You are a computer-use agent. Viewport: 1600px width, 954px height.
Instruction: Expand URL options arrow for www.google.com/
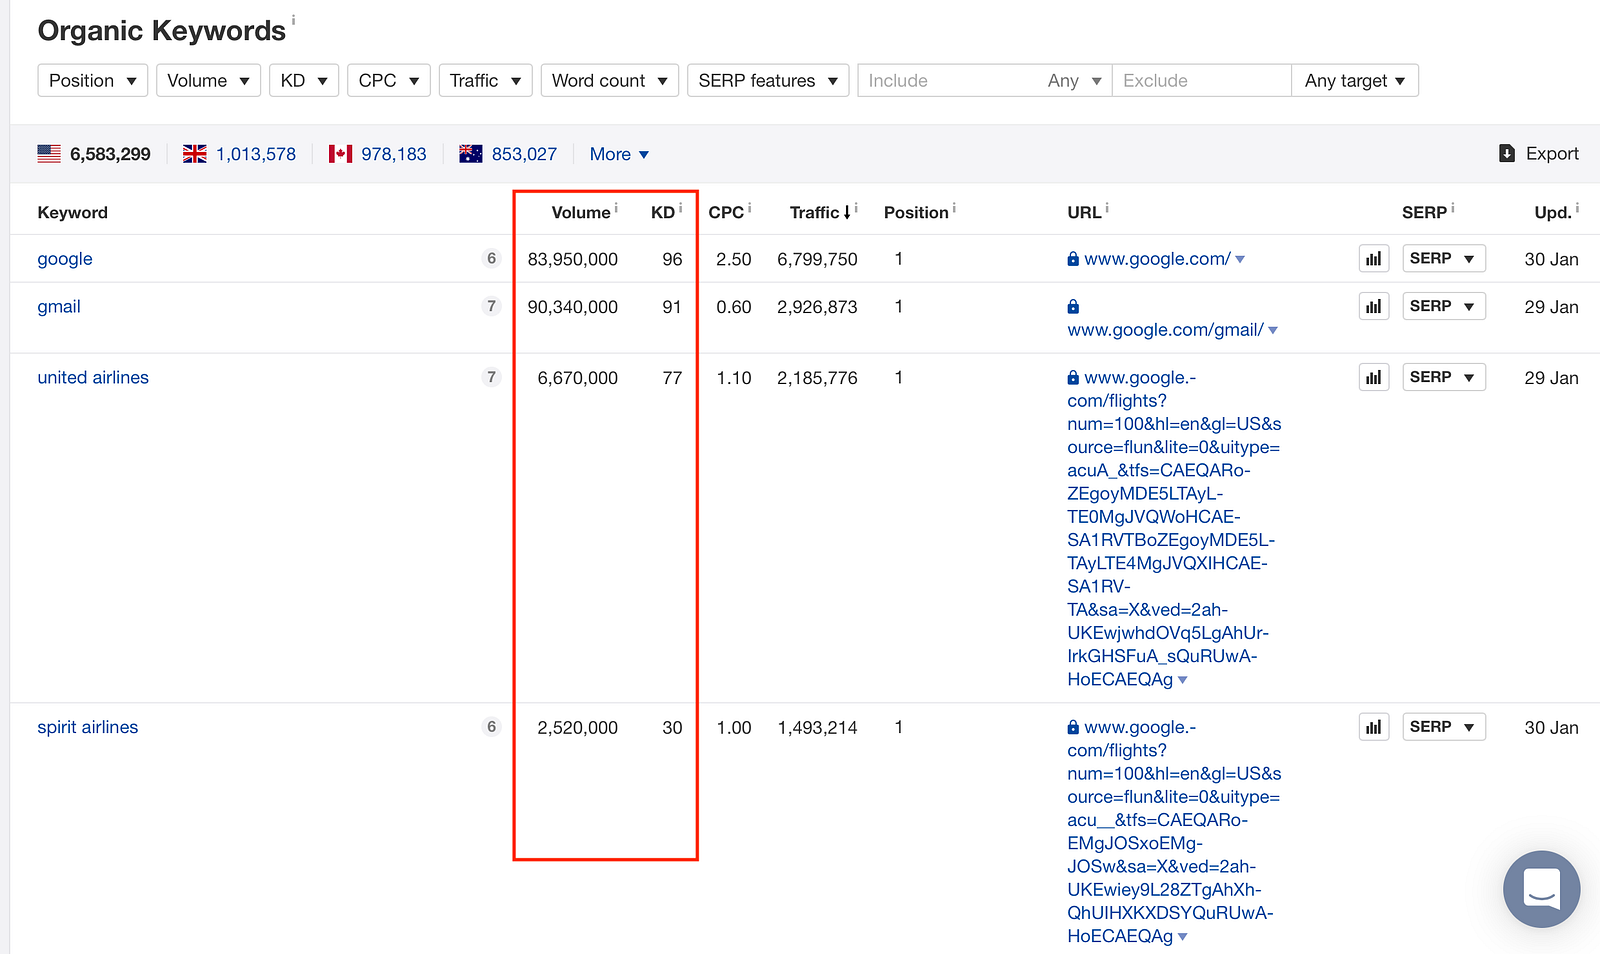click(1240, 260)
